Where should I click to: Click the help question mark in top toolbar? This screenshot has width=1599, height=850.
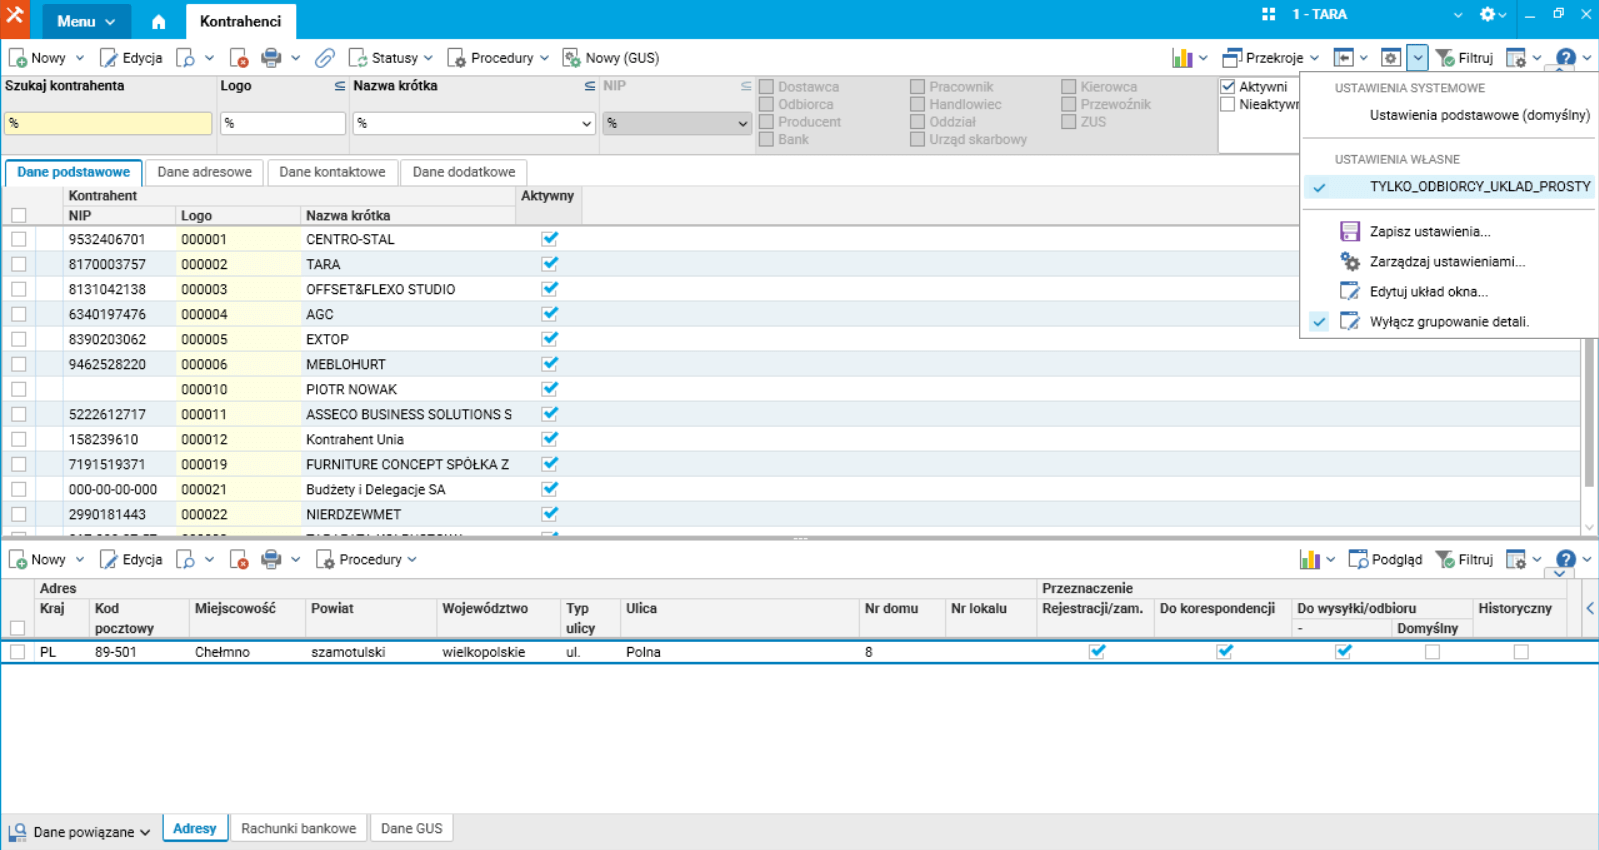(1565, 58)
